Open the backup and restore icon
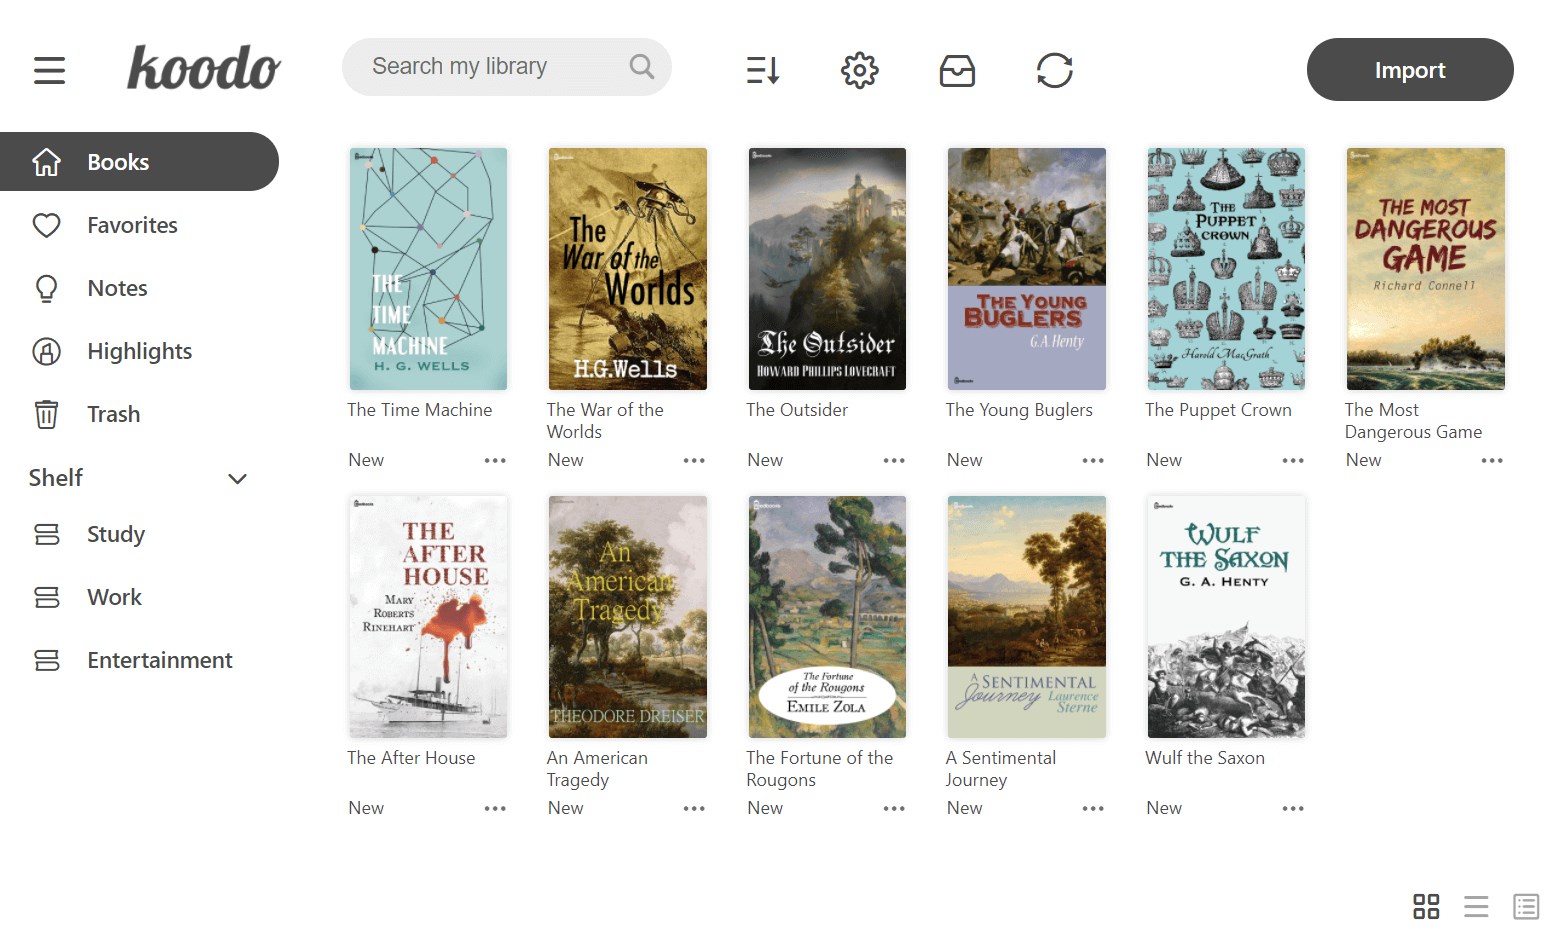The width and height of the screenshot is (1546, 929). coord(957,70)
